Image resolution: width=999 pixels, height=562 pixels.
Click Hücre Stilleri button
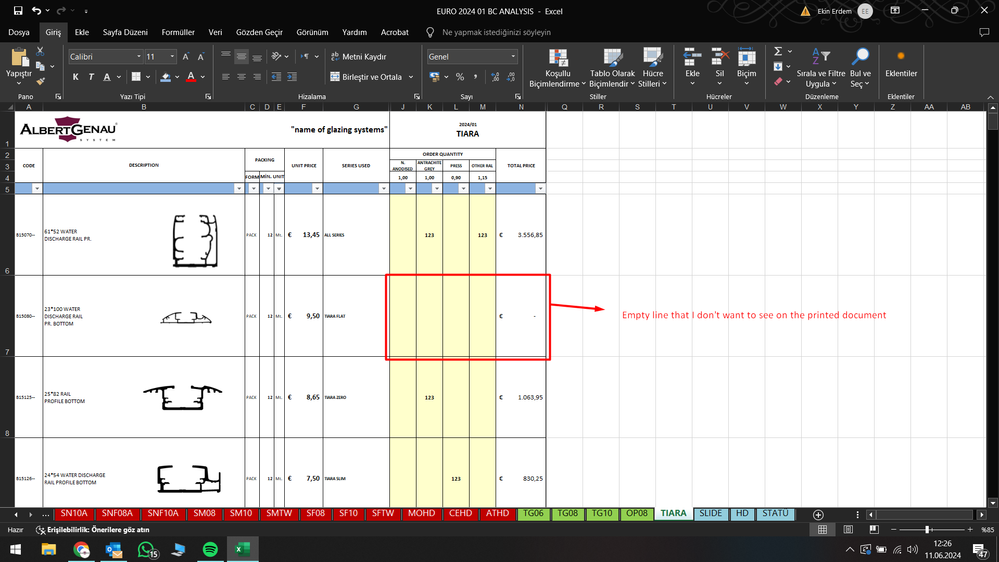653,68
